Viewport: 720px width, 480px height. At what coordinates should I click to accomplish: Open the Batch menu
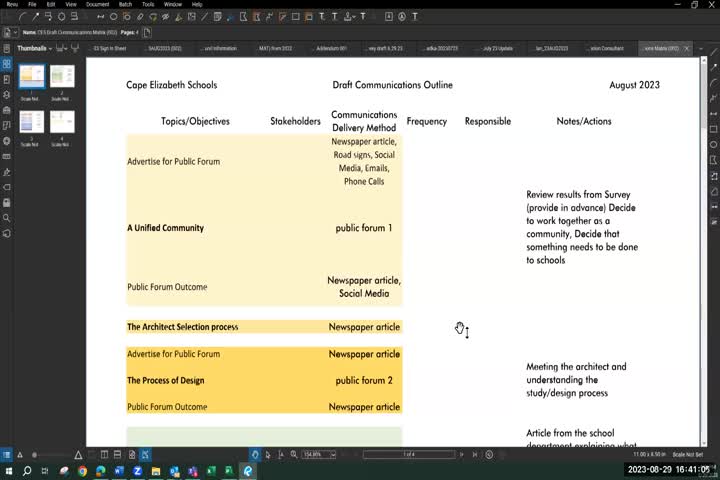(x=125, y=4)
